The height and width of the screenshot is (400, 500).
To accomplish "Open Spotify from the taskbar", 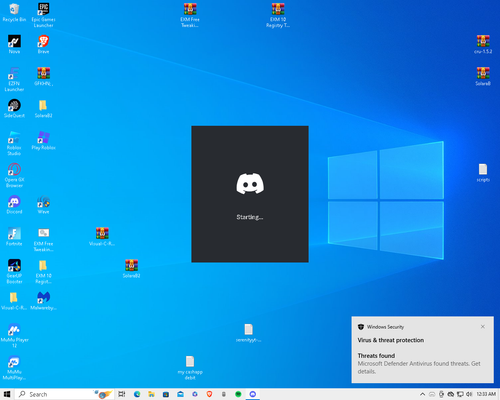I will tap(238, 394).
